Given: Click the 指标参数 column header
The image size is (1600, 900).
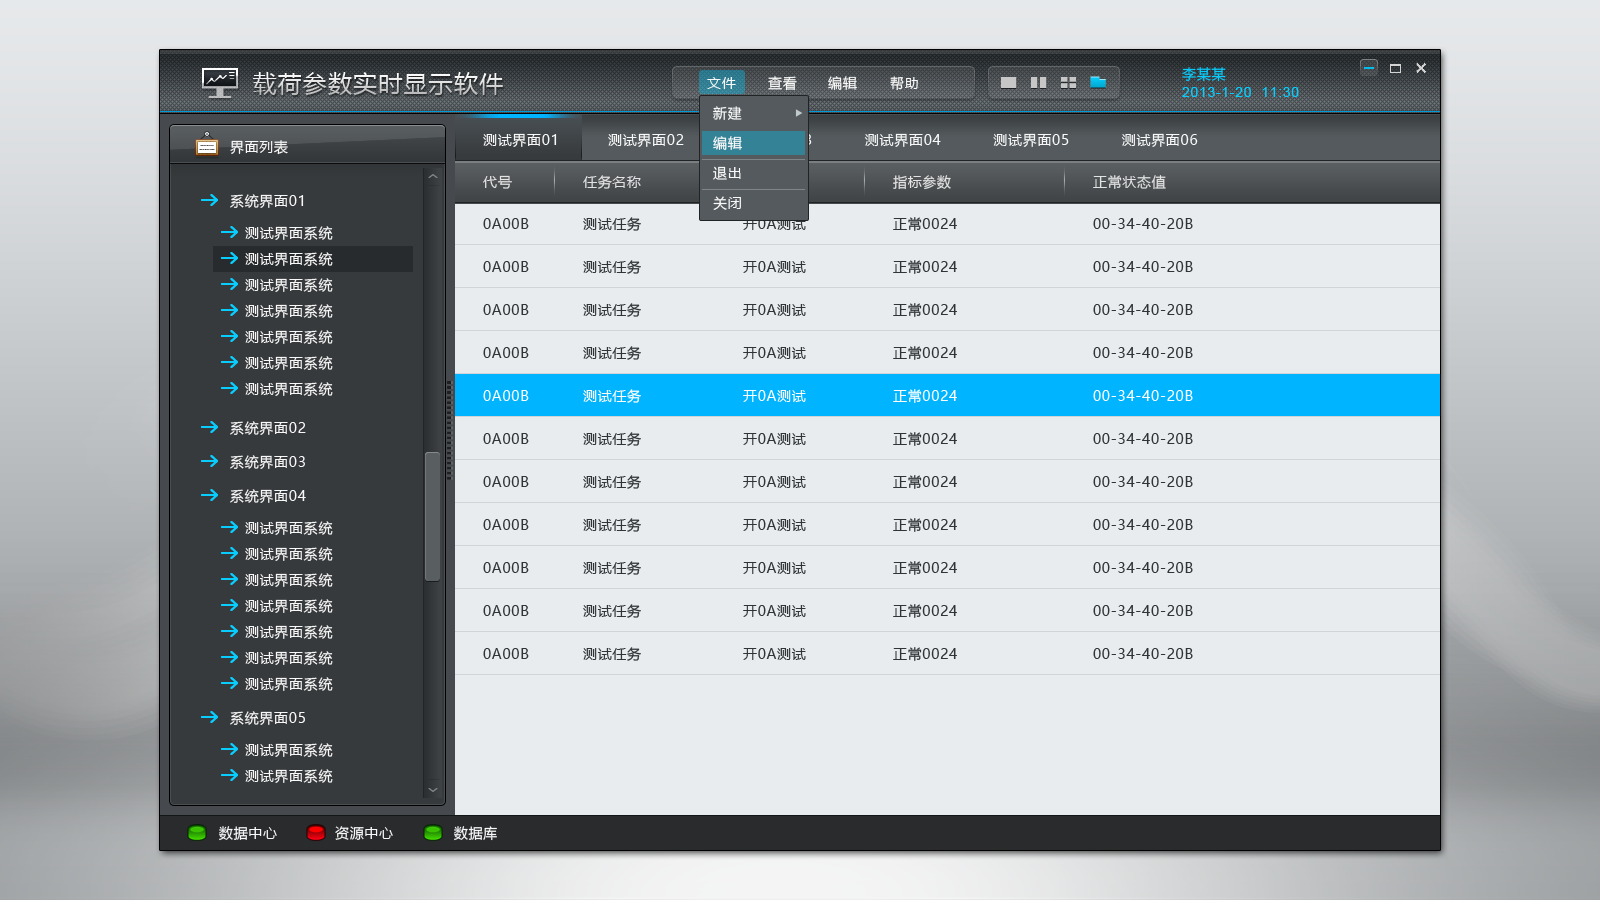Looking at the screenshot, I should coord(921,182).
